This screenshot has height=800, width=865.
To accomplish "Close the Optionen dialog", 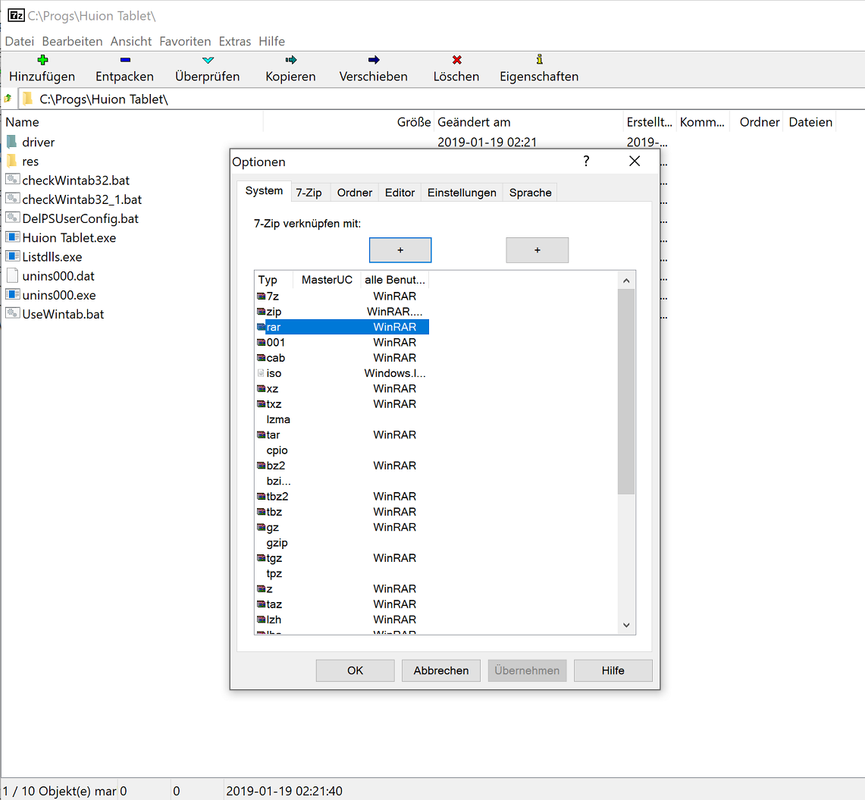I will (x=635, y=161).
